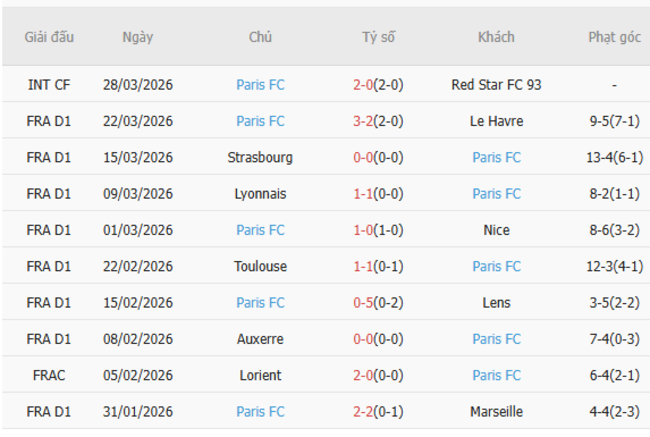Select the Red Star FC 93 team name

tap(496, 85)
